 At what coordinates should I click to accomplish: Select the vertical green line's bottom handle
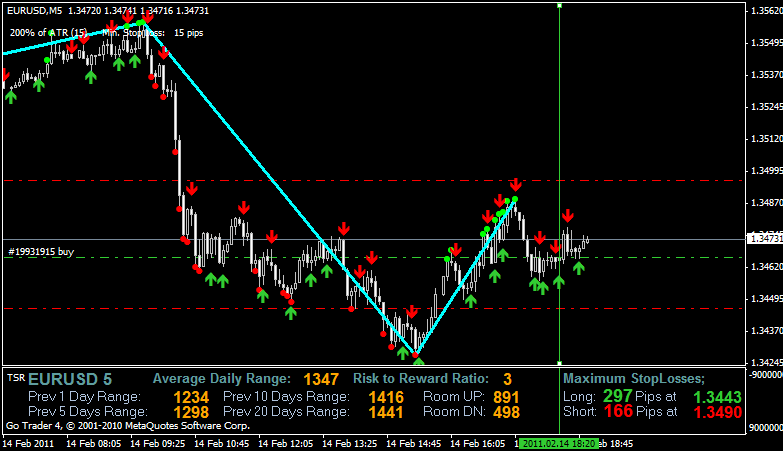point(559,363)
